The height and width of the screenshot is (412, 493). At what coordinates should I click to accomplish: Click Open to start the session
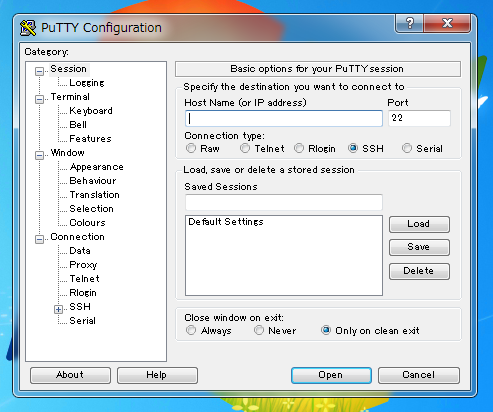click(331, 375)
